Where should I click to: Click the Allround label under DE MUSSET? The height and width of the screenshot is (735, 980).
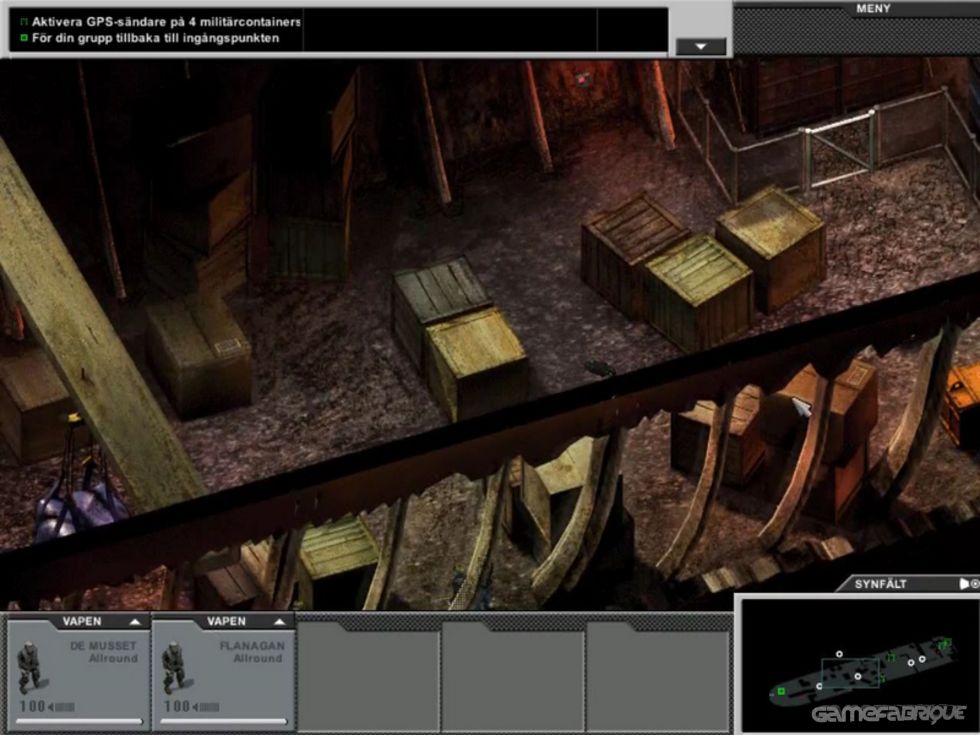(x=113, y=659)
